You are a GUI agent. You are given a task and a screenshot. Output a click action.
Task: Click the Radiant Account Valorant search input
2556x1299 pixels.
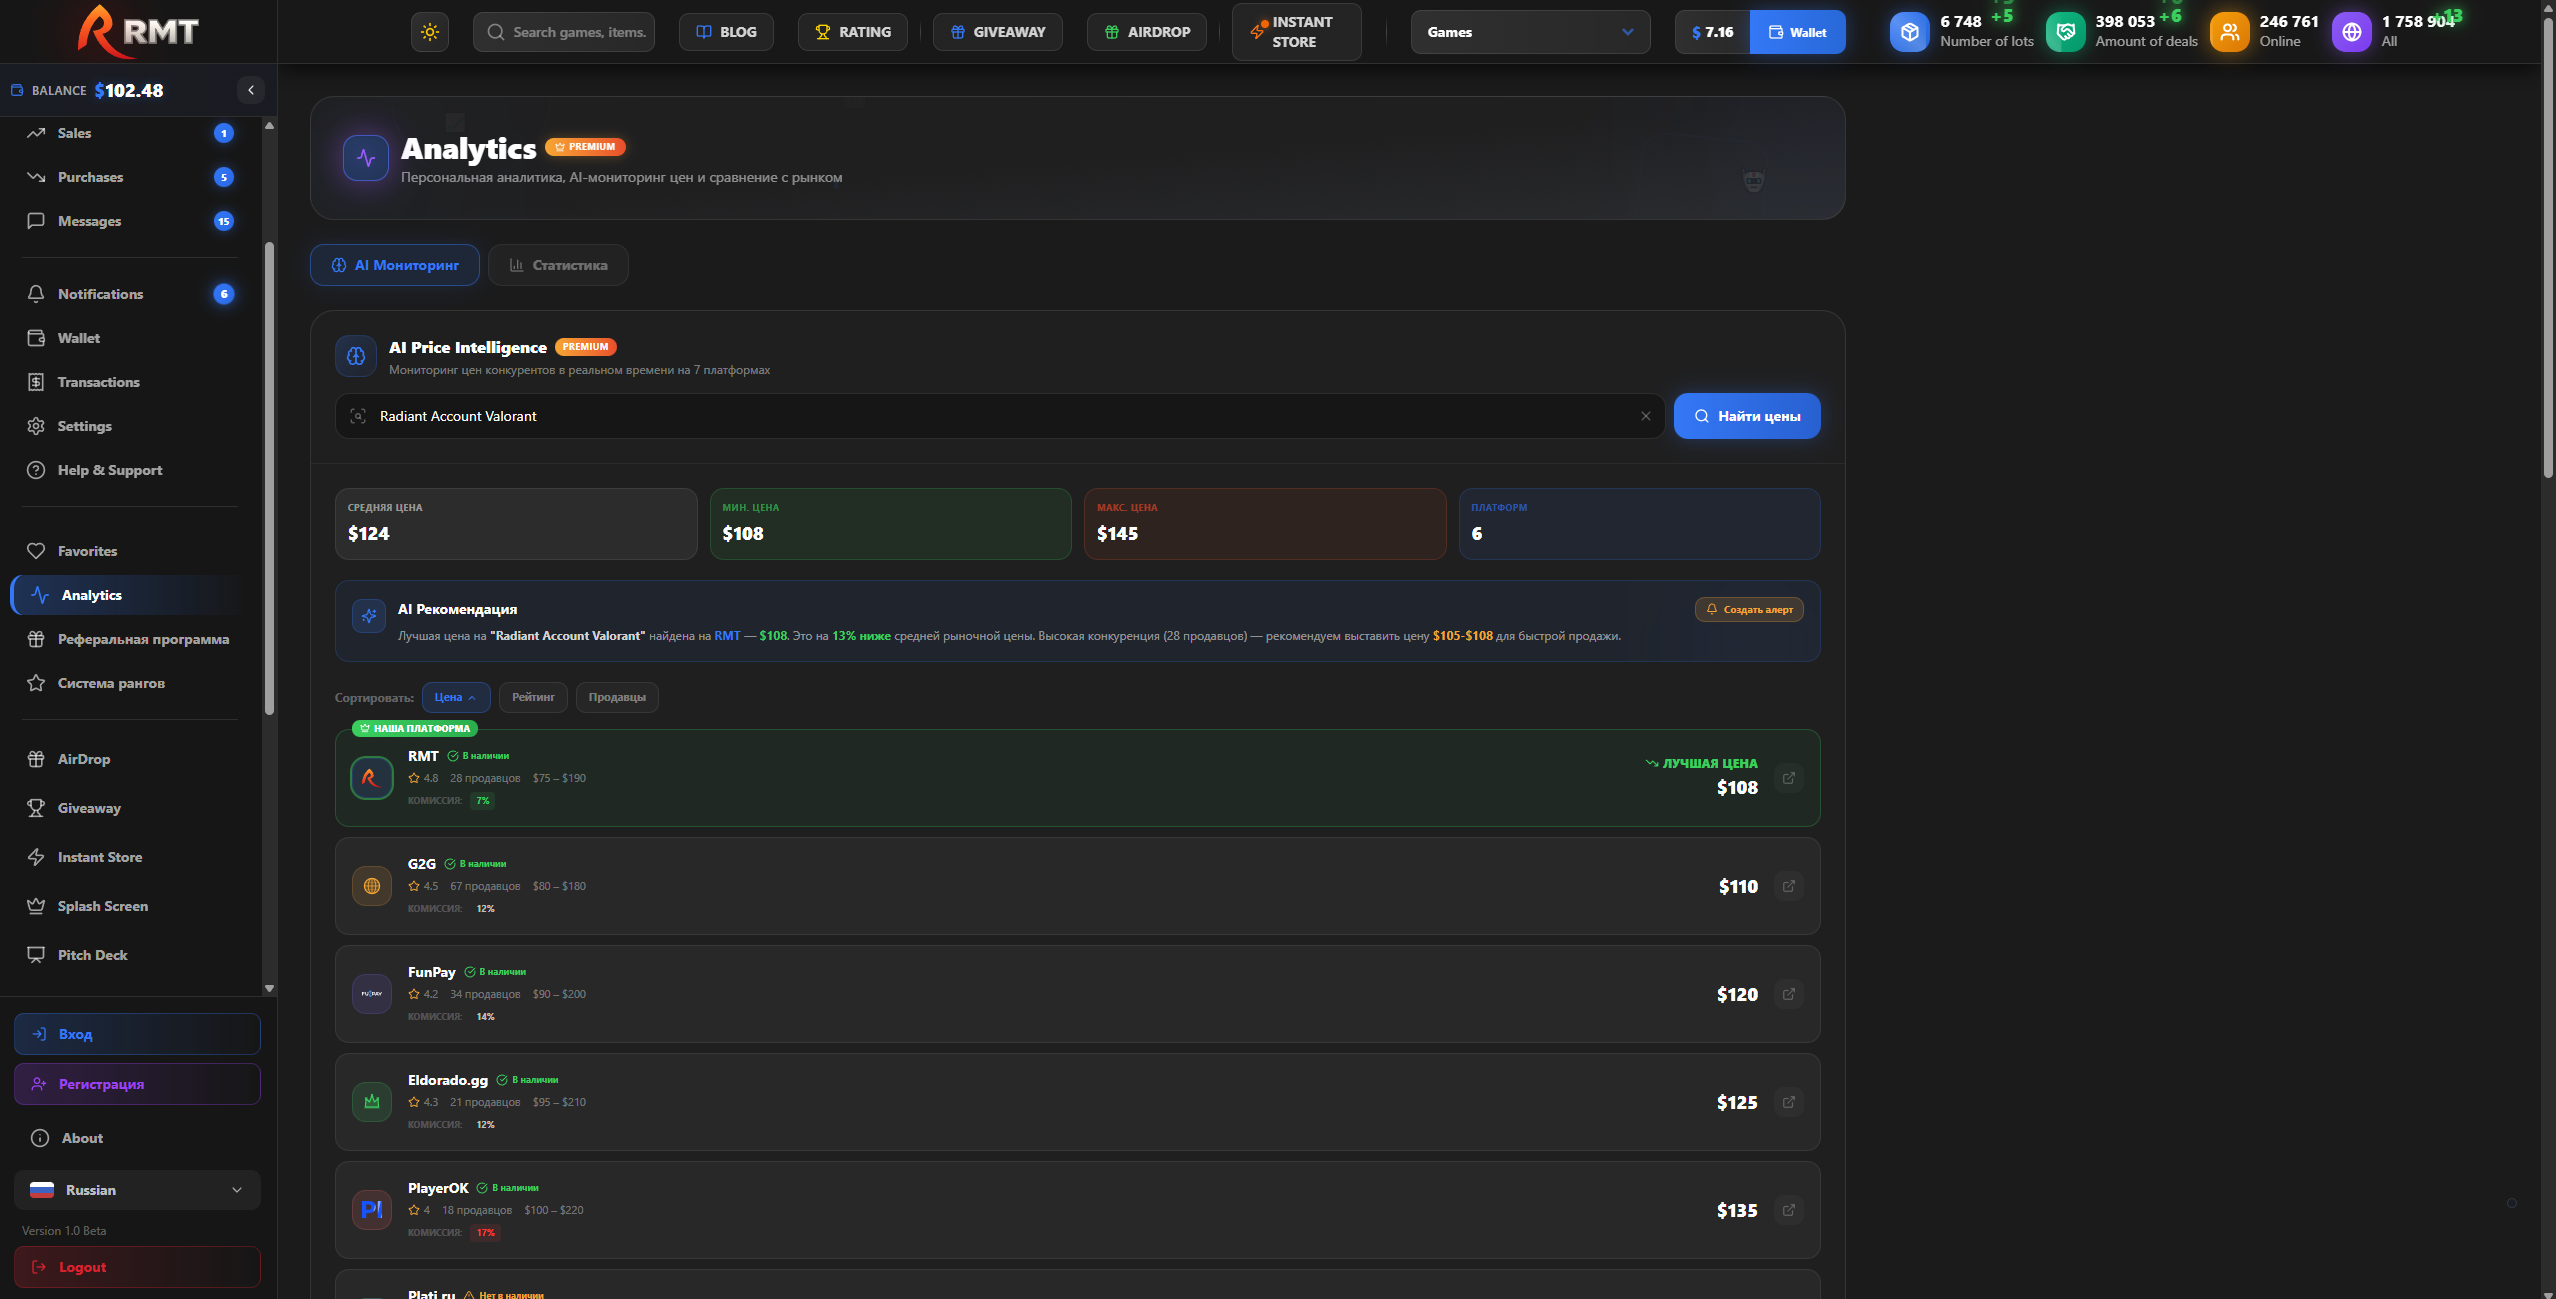(1000, 416)
